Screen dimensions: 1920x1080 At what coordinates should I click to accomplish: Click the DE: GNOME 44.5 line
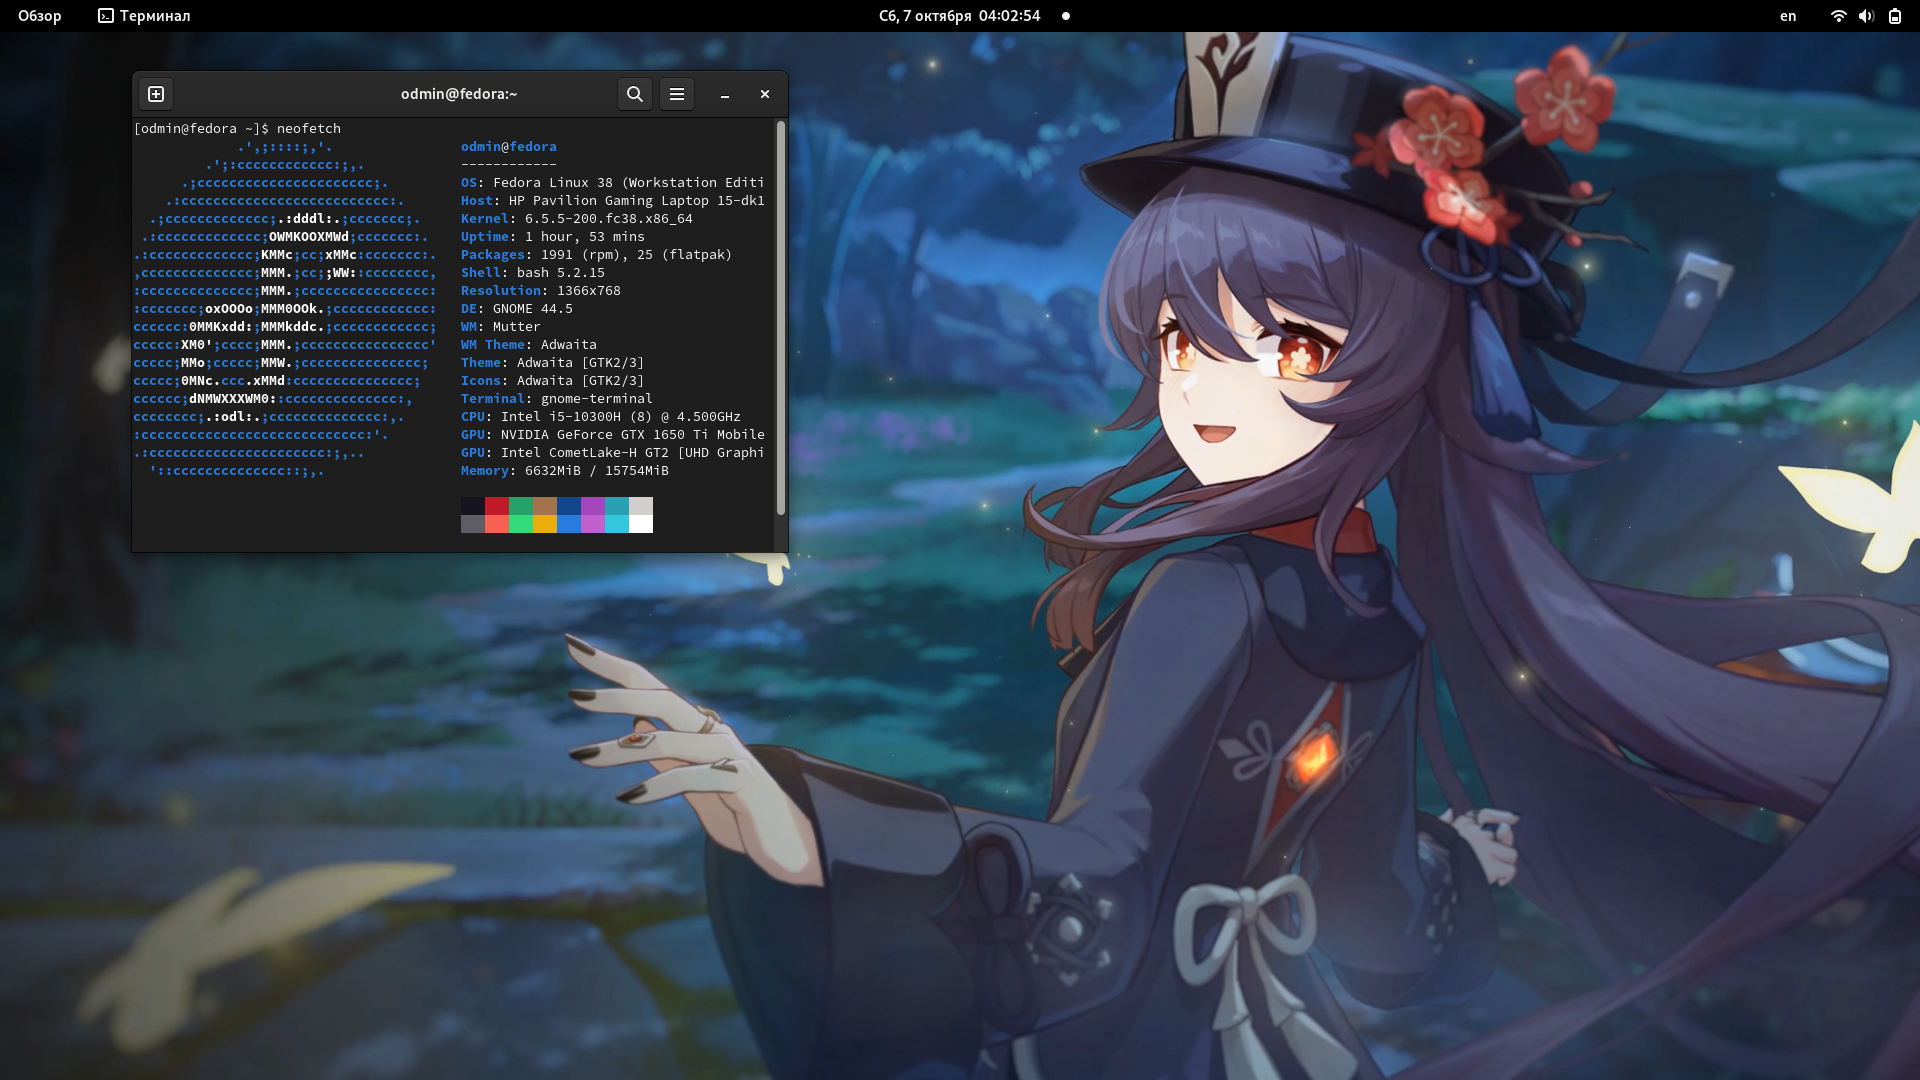(x=517, y=309)
